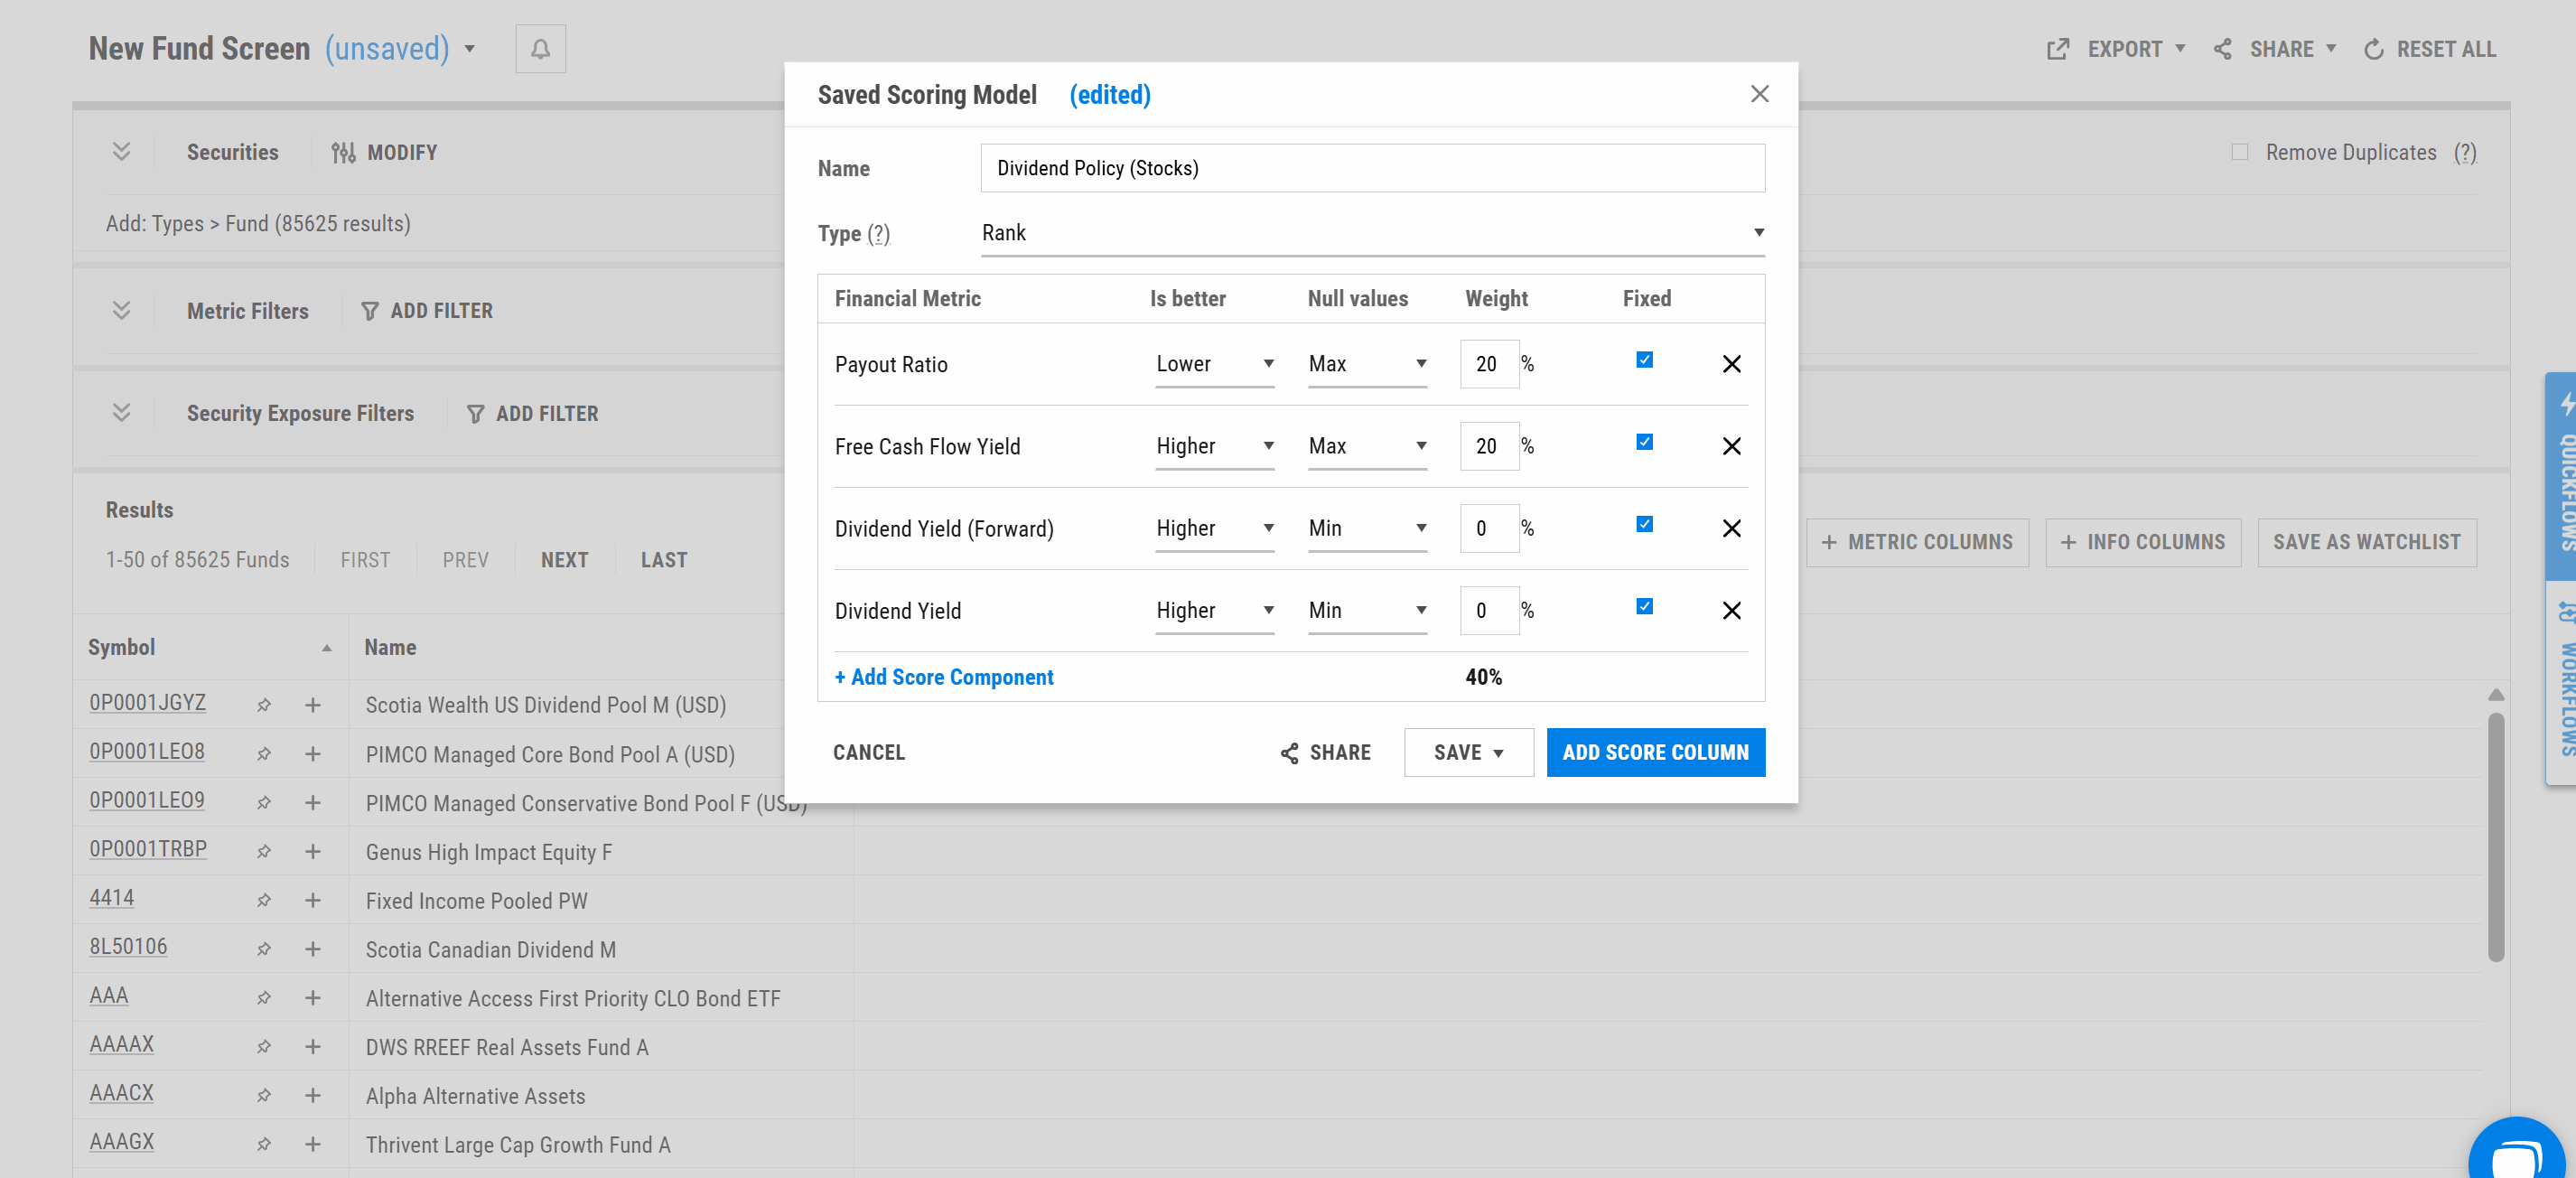The image size is (2576, 1178).
Task: Add AAACX using plus icon
Action: click(313, 1096)
